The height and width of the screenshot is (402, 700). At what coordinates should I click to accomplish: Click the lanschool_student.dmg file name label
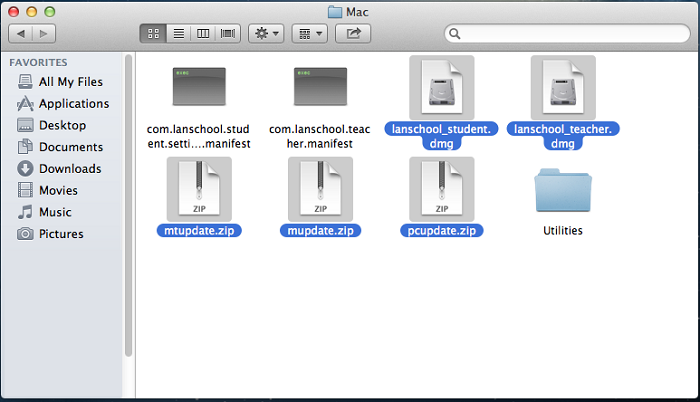441,136
